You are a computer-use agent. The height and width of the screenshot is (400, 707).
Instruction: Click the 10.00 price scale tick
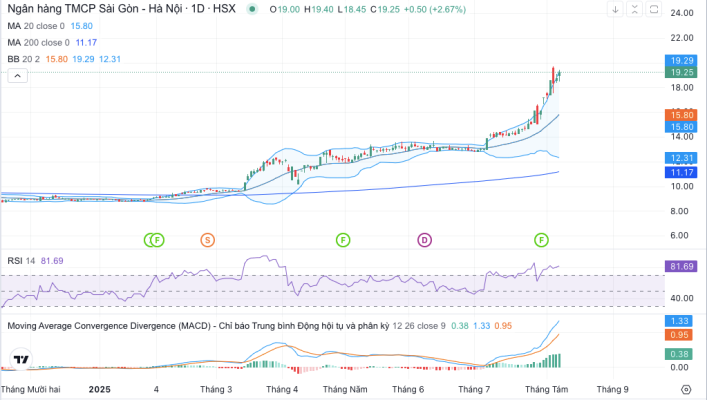[x=682, y=186]
